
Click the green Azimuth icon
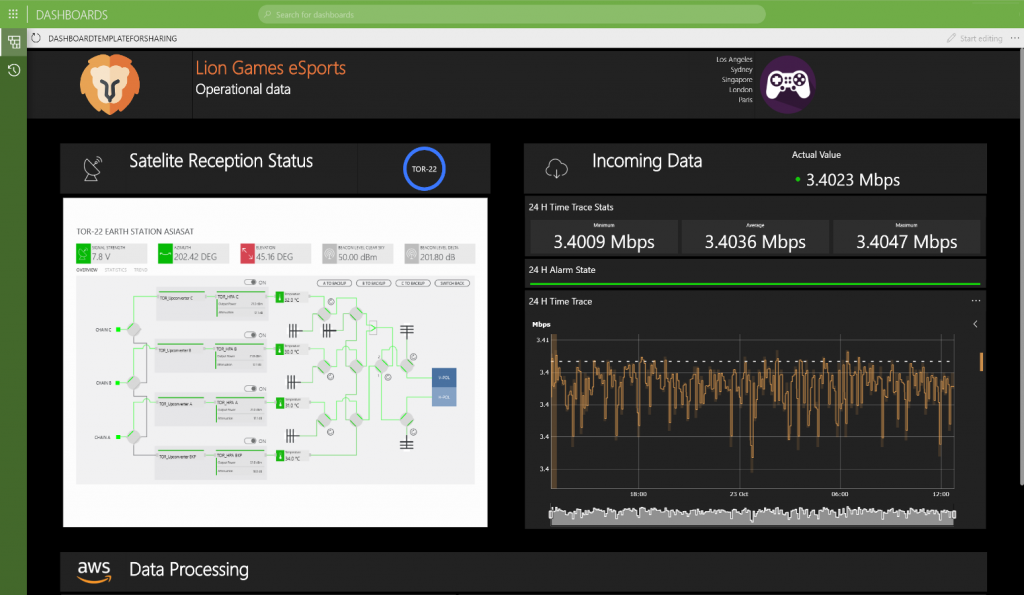coord(165,253)
